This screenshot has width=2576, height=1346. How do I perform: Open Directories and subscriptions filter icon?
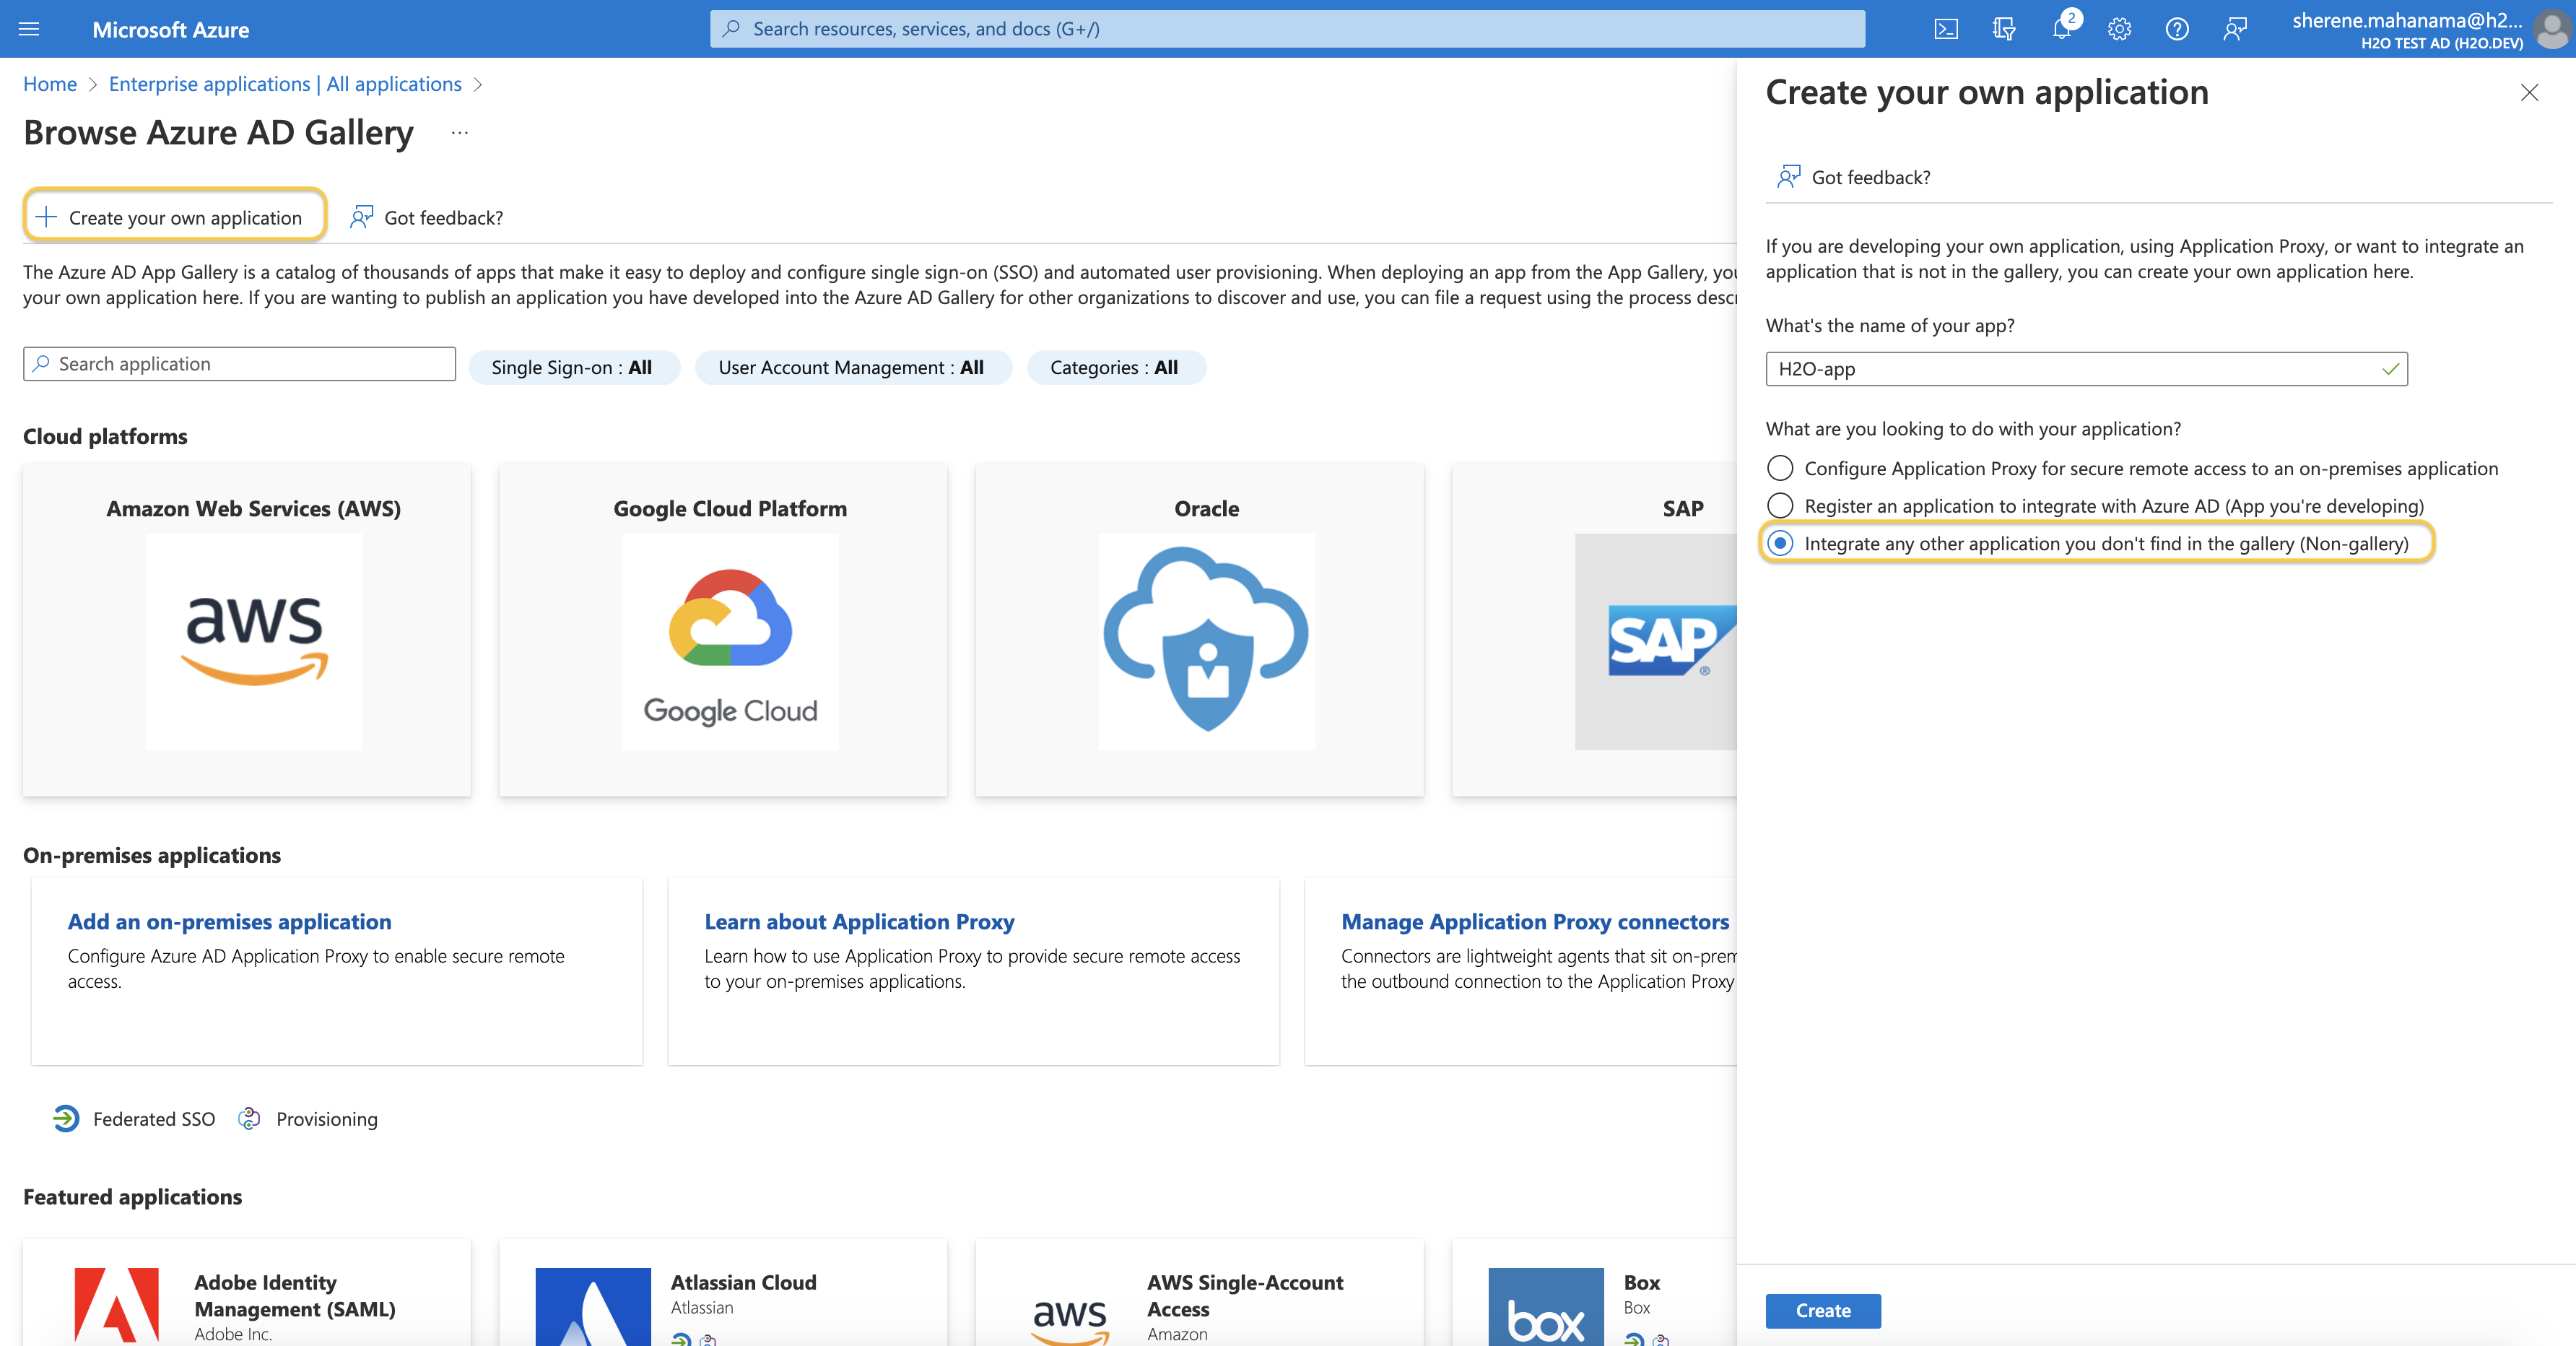[x=2004, y=29]
